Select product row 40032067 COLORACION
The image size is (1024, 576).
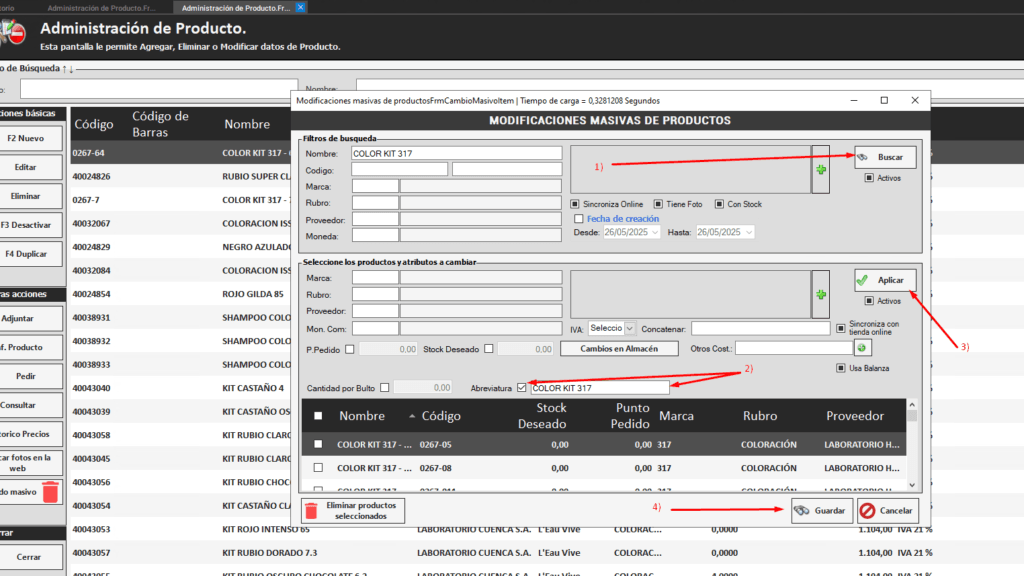181,223
